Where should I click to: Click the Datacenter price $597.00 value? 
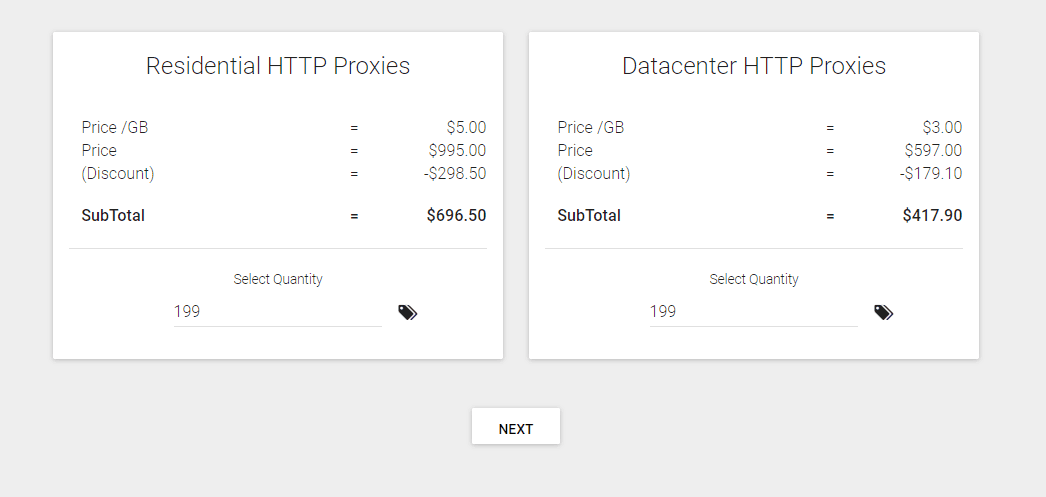[933, 150]
